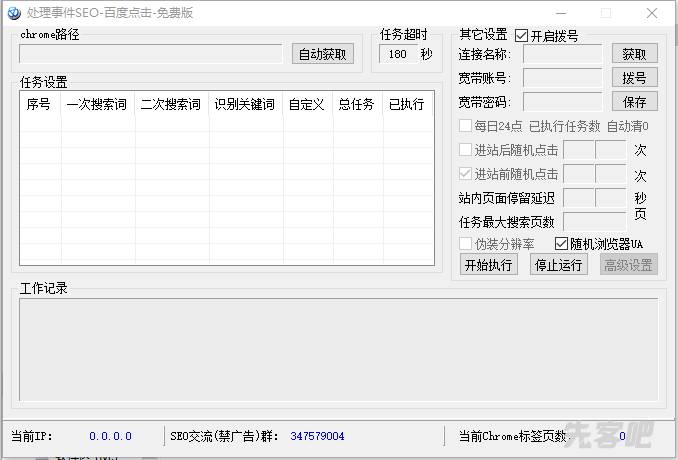Click the 连接名称 text field
Image resolution: width=678 pixels, height=460 pixels.
click(x=562, y=54)
